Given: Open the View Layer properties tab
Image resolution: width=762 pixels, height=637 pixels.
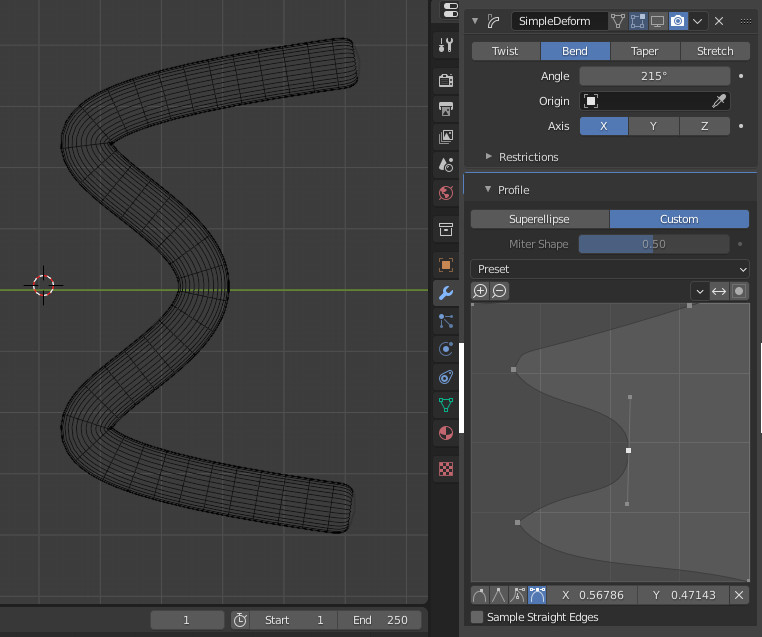Looking at the screenshot, I should (x=446, y=137).
